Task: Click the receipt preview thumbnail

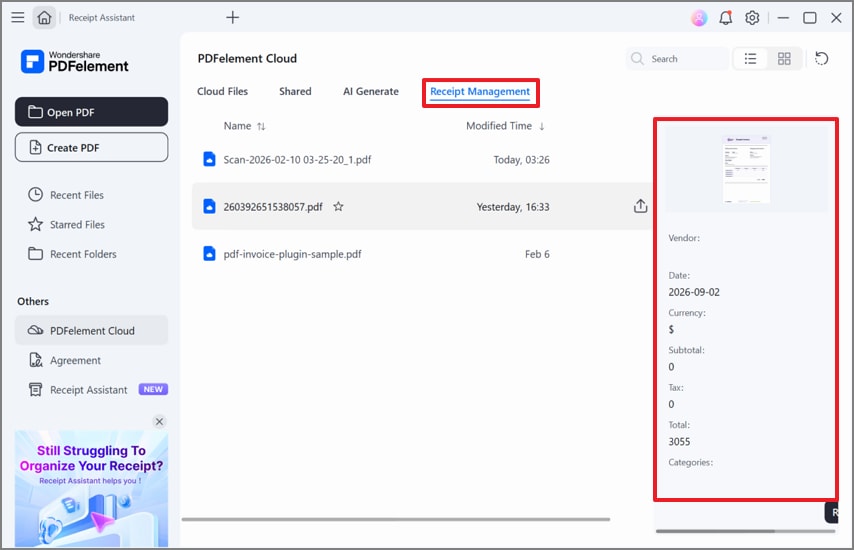Action: pos(746,169)
